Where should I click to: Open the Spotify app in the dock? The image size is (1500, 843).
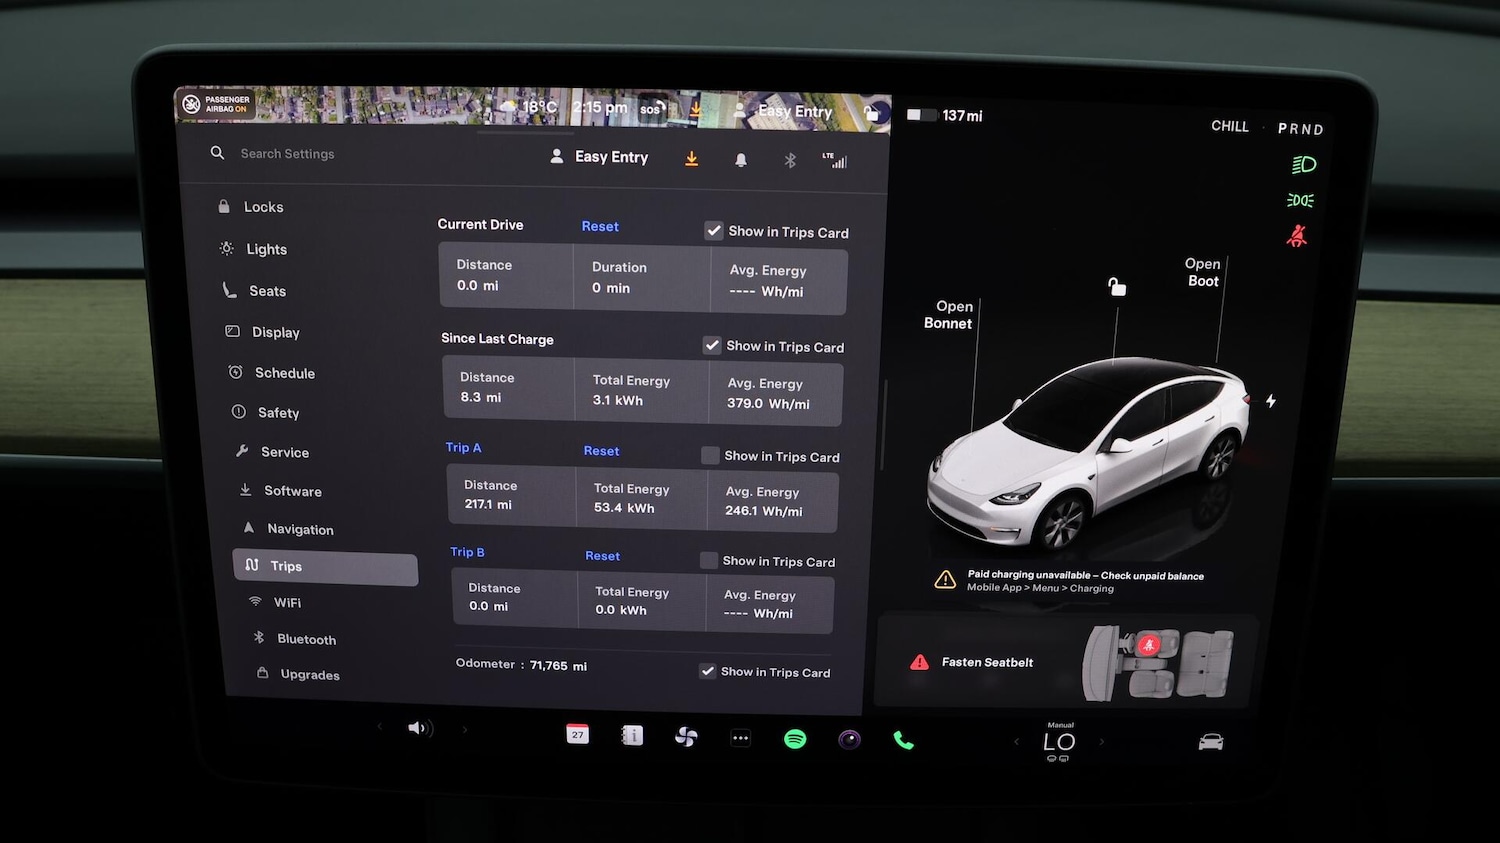tap(795, 739)
